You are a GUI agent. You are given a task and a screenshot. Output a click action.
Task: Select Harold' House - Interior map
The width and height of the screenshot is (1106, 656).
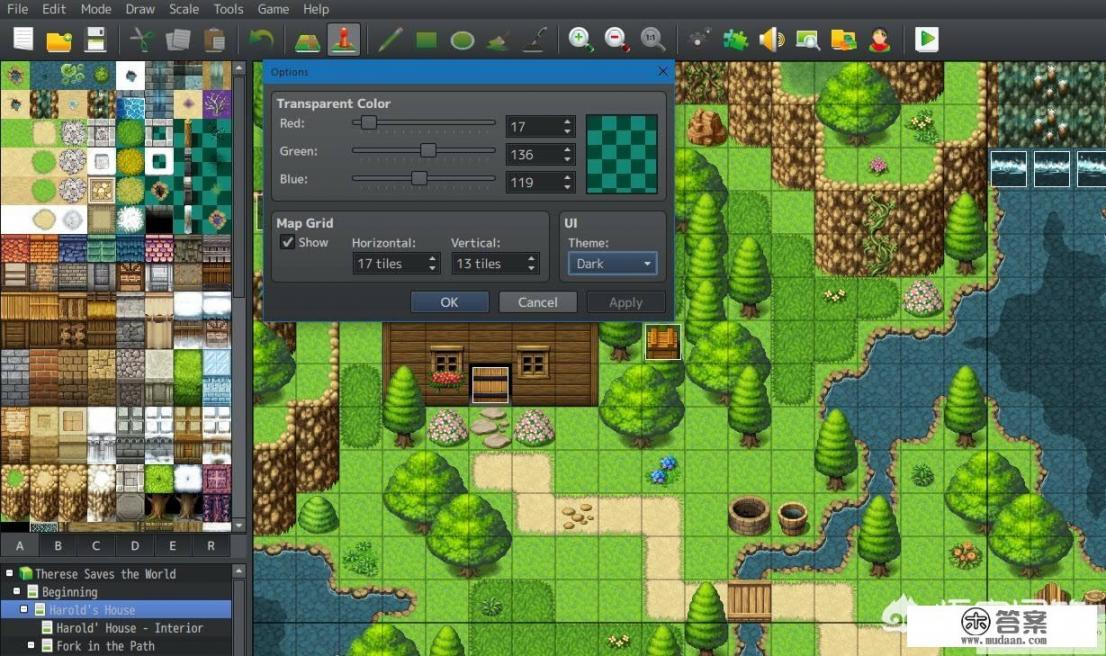pos(129,628)
